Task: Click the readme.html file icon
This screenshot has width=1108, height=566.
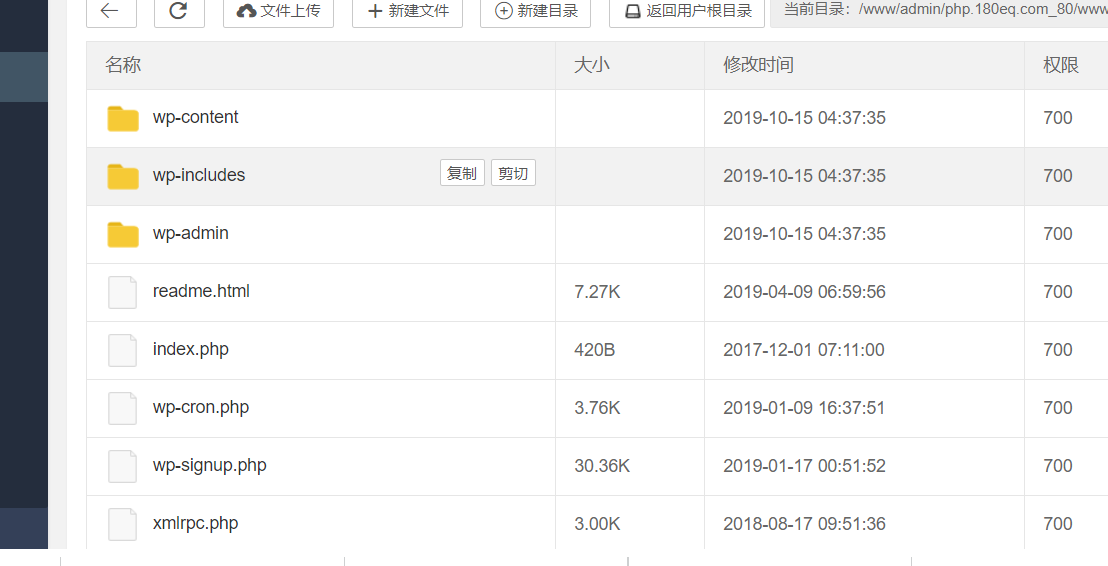Action: coord(122,292)
